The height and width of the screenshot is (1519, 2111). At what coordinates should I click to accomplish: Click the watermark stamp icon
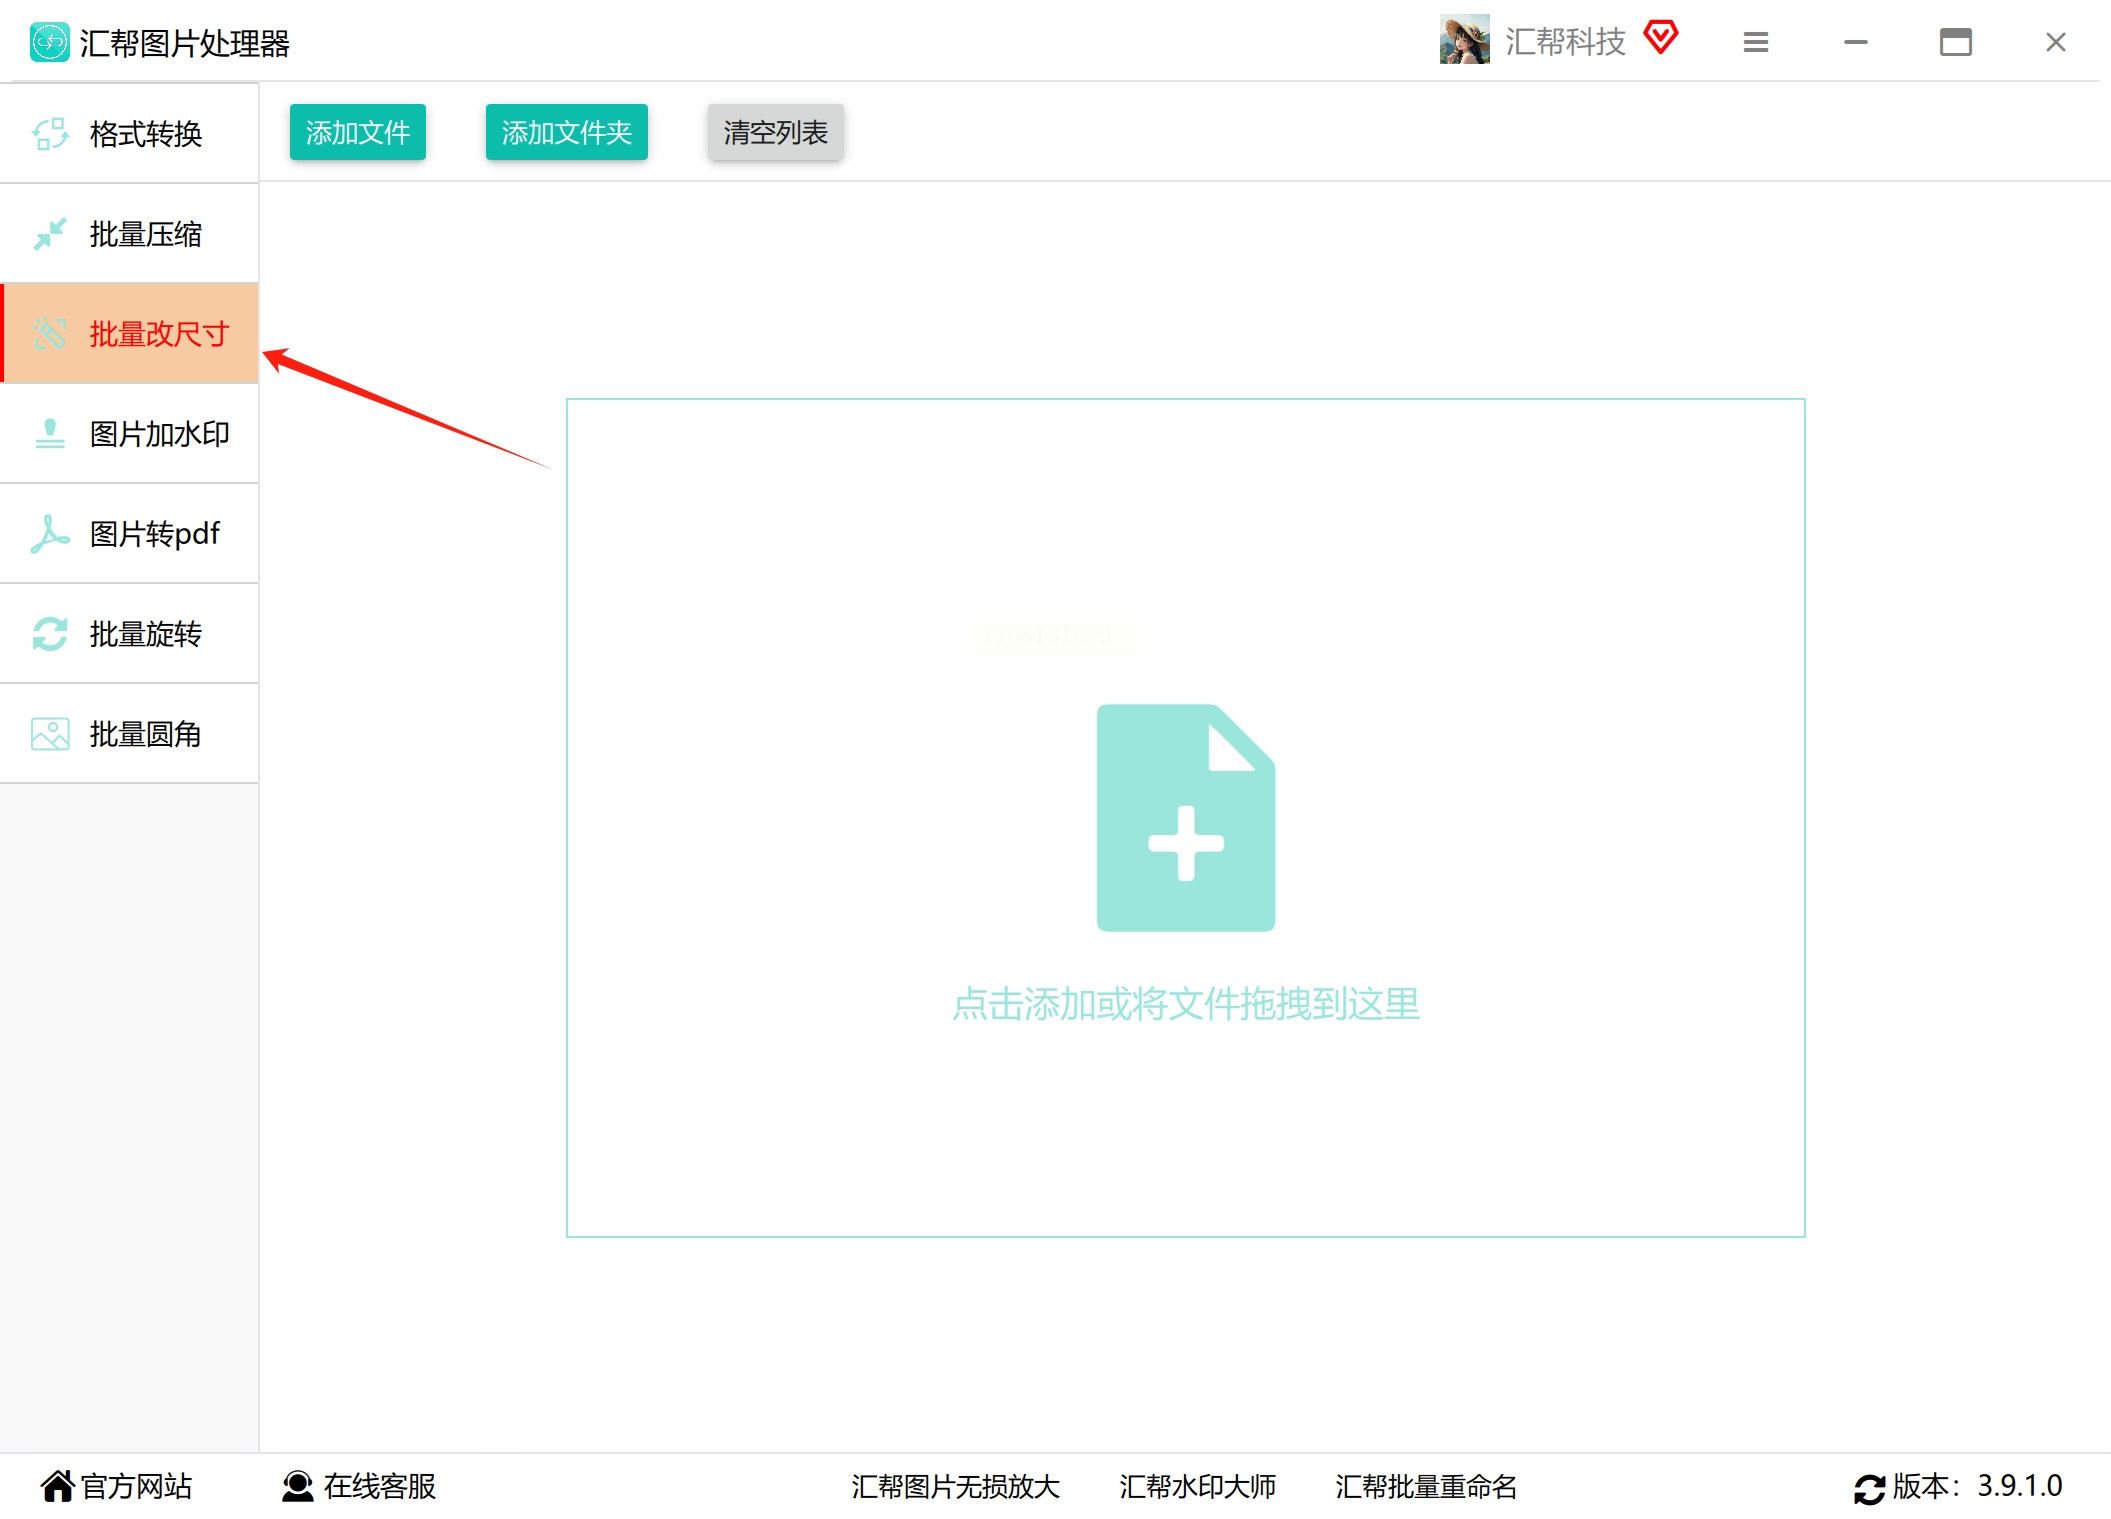tap(49, 434)
